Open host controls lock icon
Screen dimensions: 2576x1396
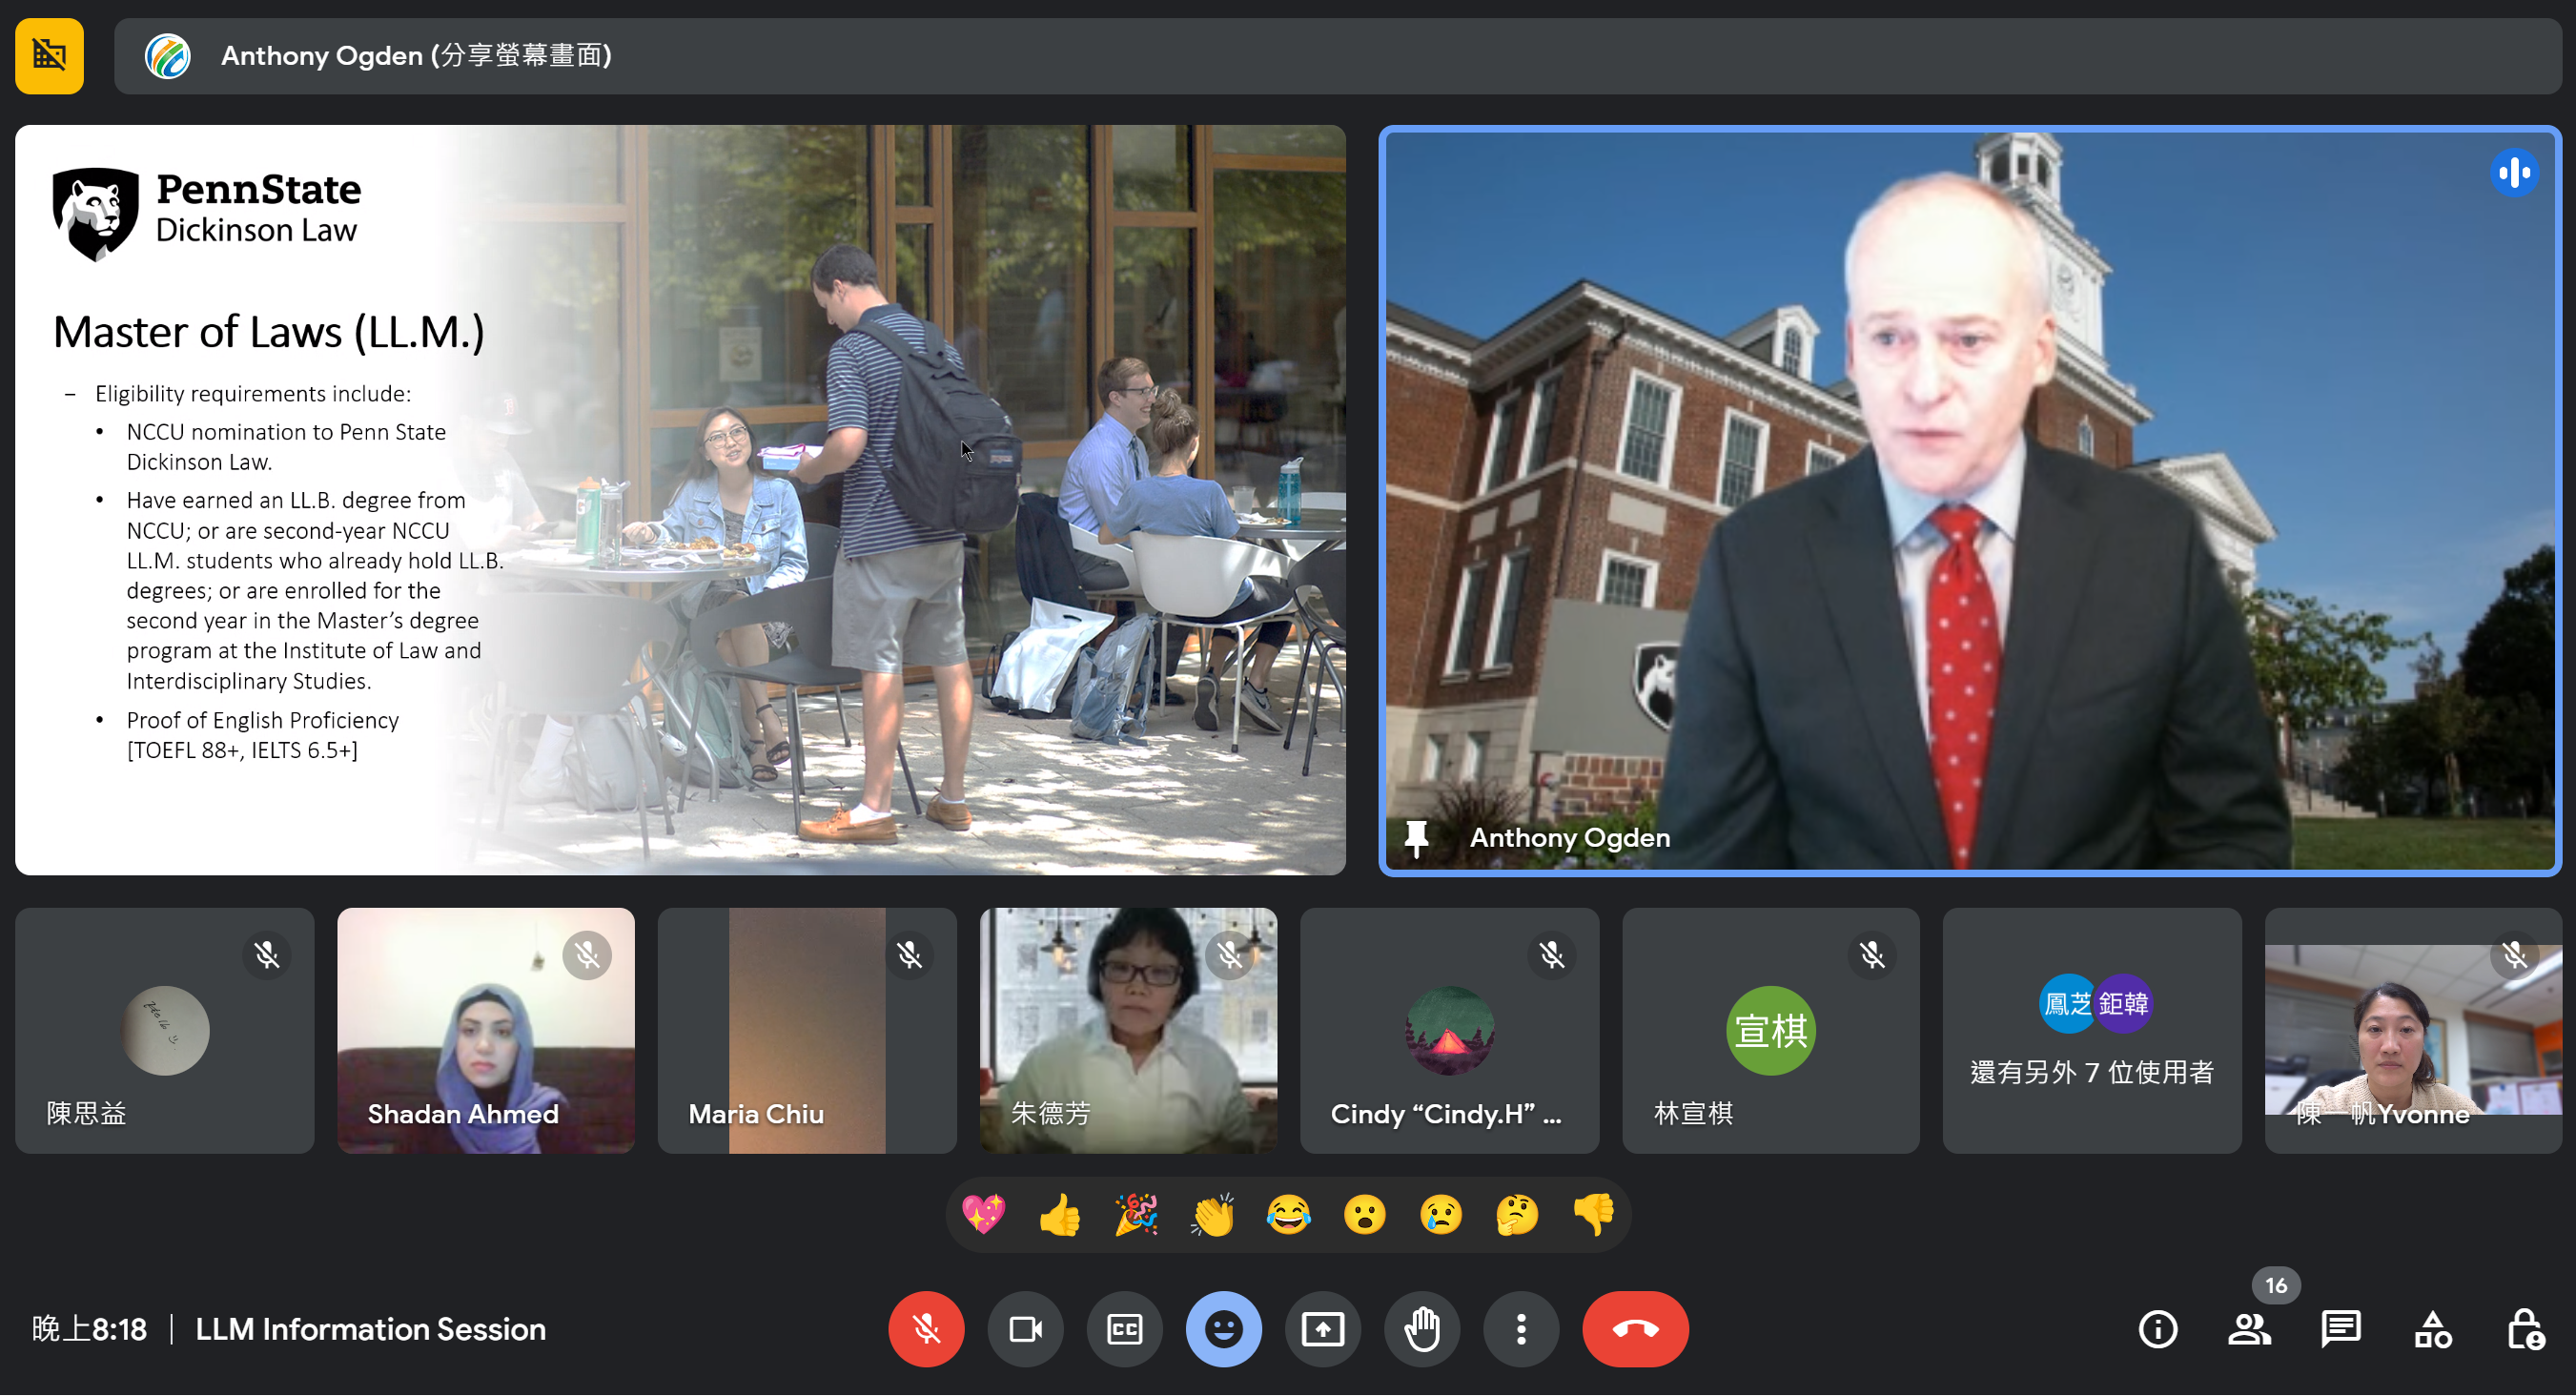2525,1329
